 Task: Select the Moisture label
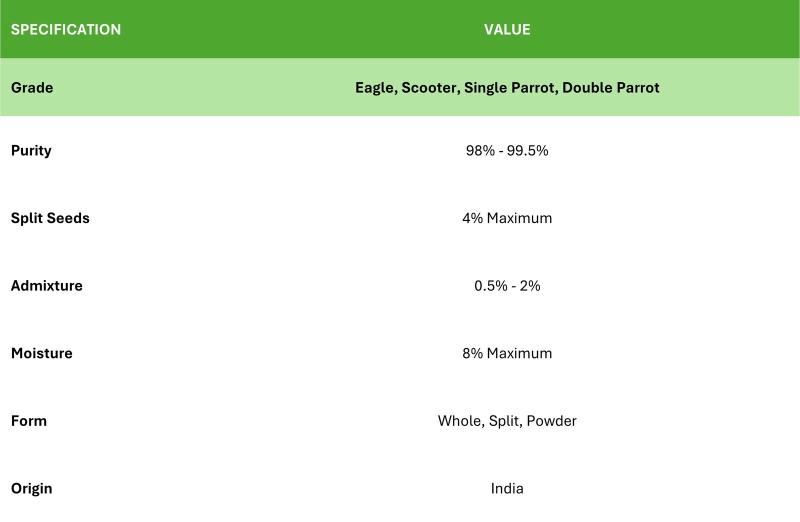tap(41, 353)
